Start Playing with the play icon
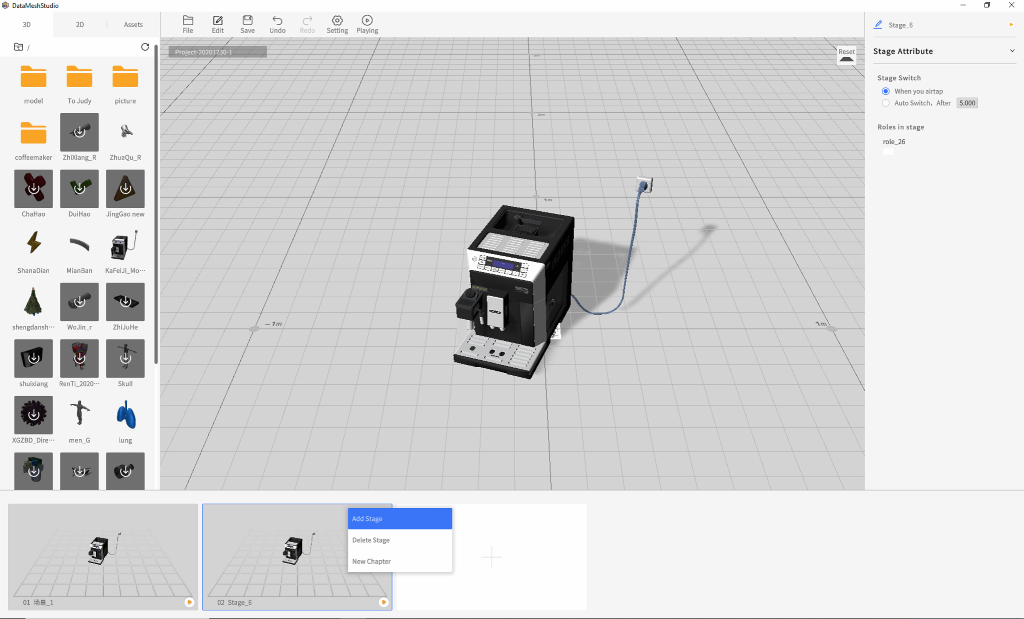1024x619 pixels. (367, 24)
